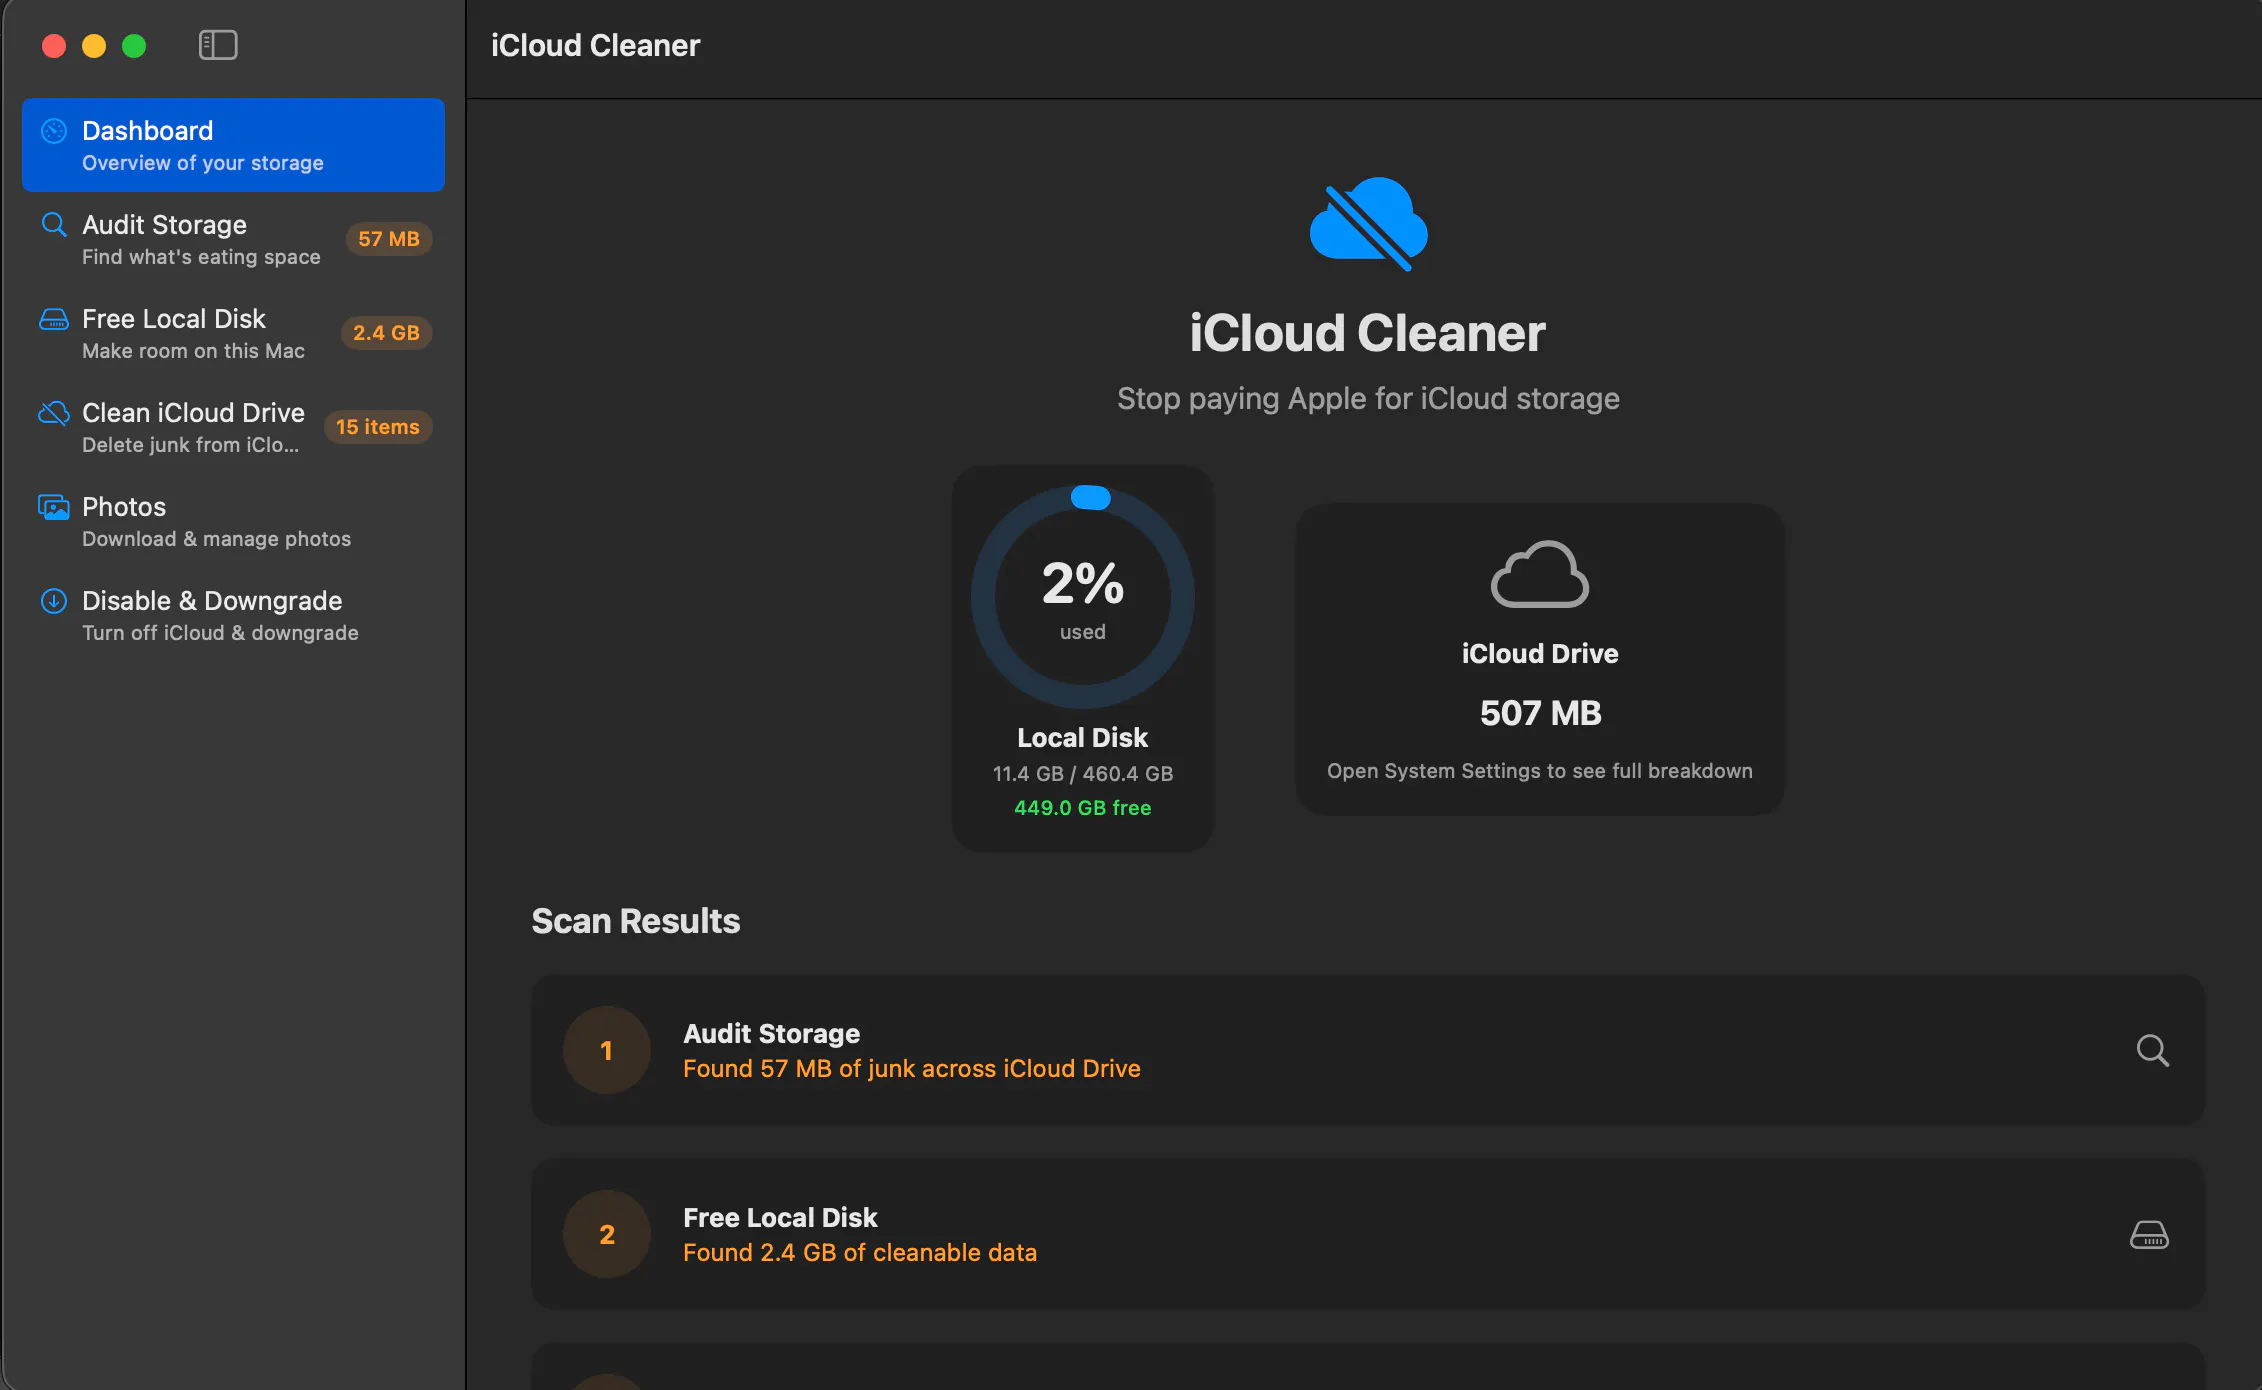
Task: Maximize the window with the green button
Action: pos(134,46)
